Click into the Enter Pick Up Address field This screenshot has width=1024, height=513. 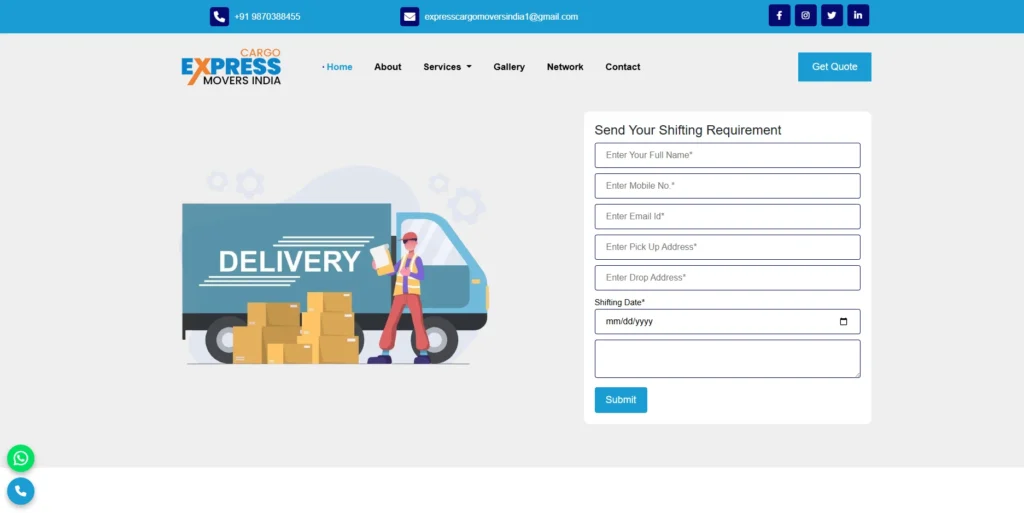pos(727,247)
